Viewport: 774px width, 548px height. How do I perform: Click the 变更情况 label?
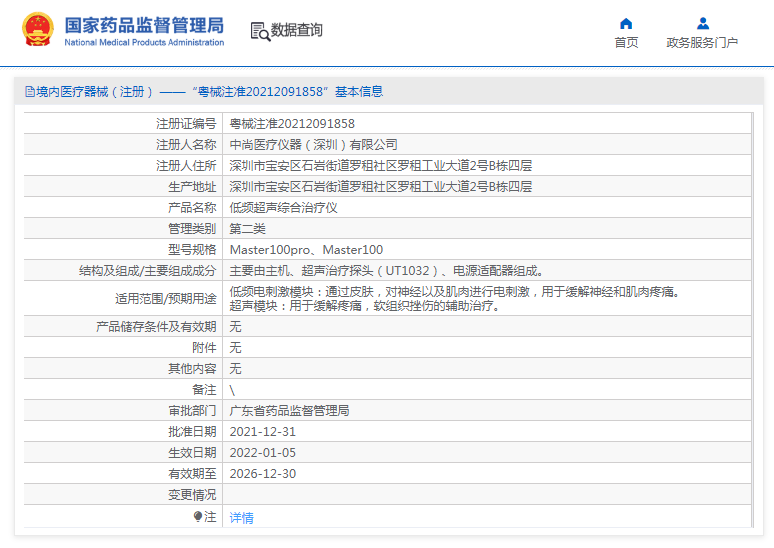192,495
